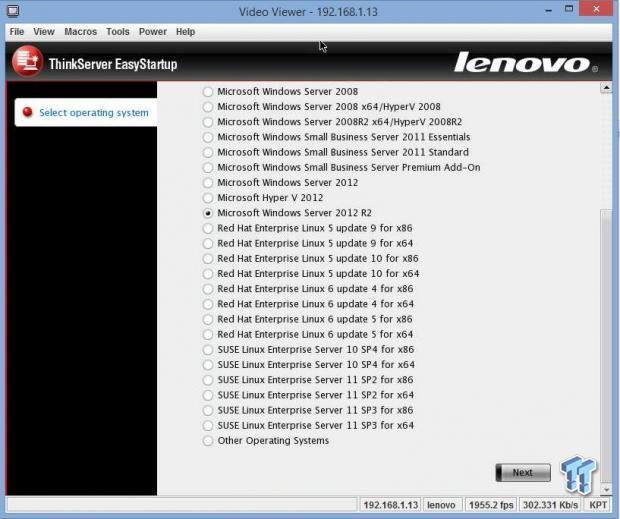Select Microsoft Windows Server 2008 radio button
This screenshot has height=519, width=620.
tap(208, 92)
